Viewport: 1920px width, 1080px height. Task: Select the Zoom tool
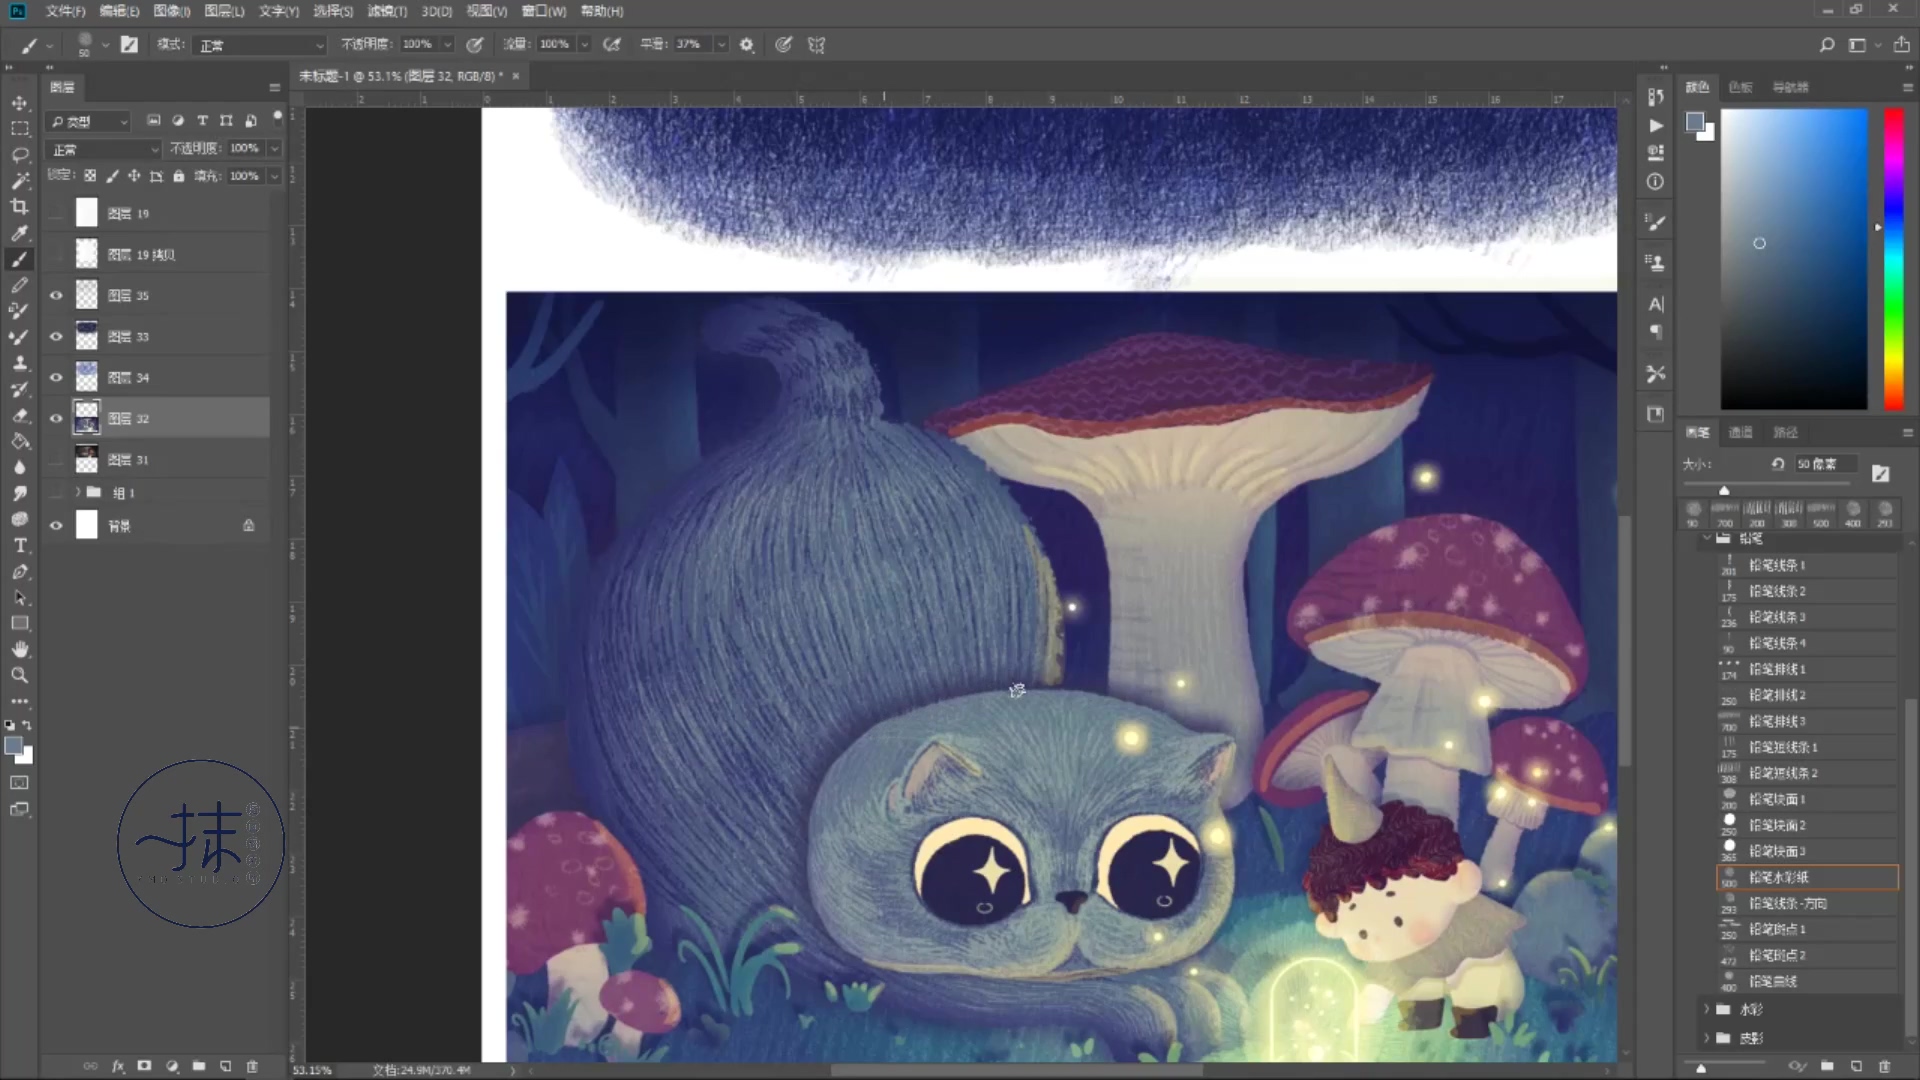coord(19,675)
